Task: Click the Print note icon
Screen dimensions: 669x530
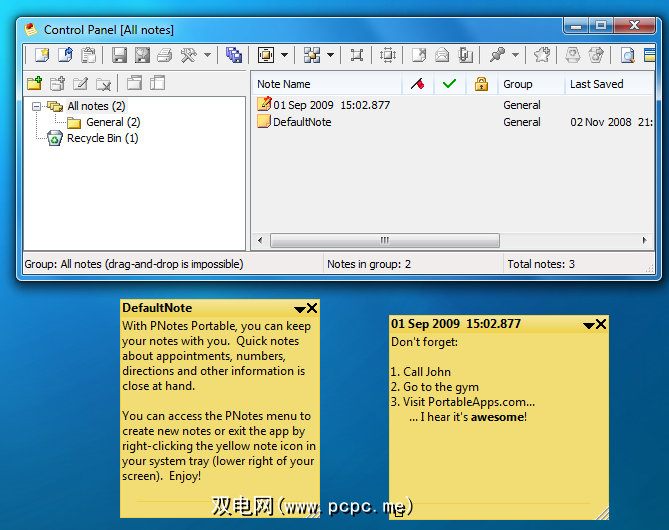Action: 165,55
